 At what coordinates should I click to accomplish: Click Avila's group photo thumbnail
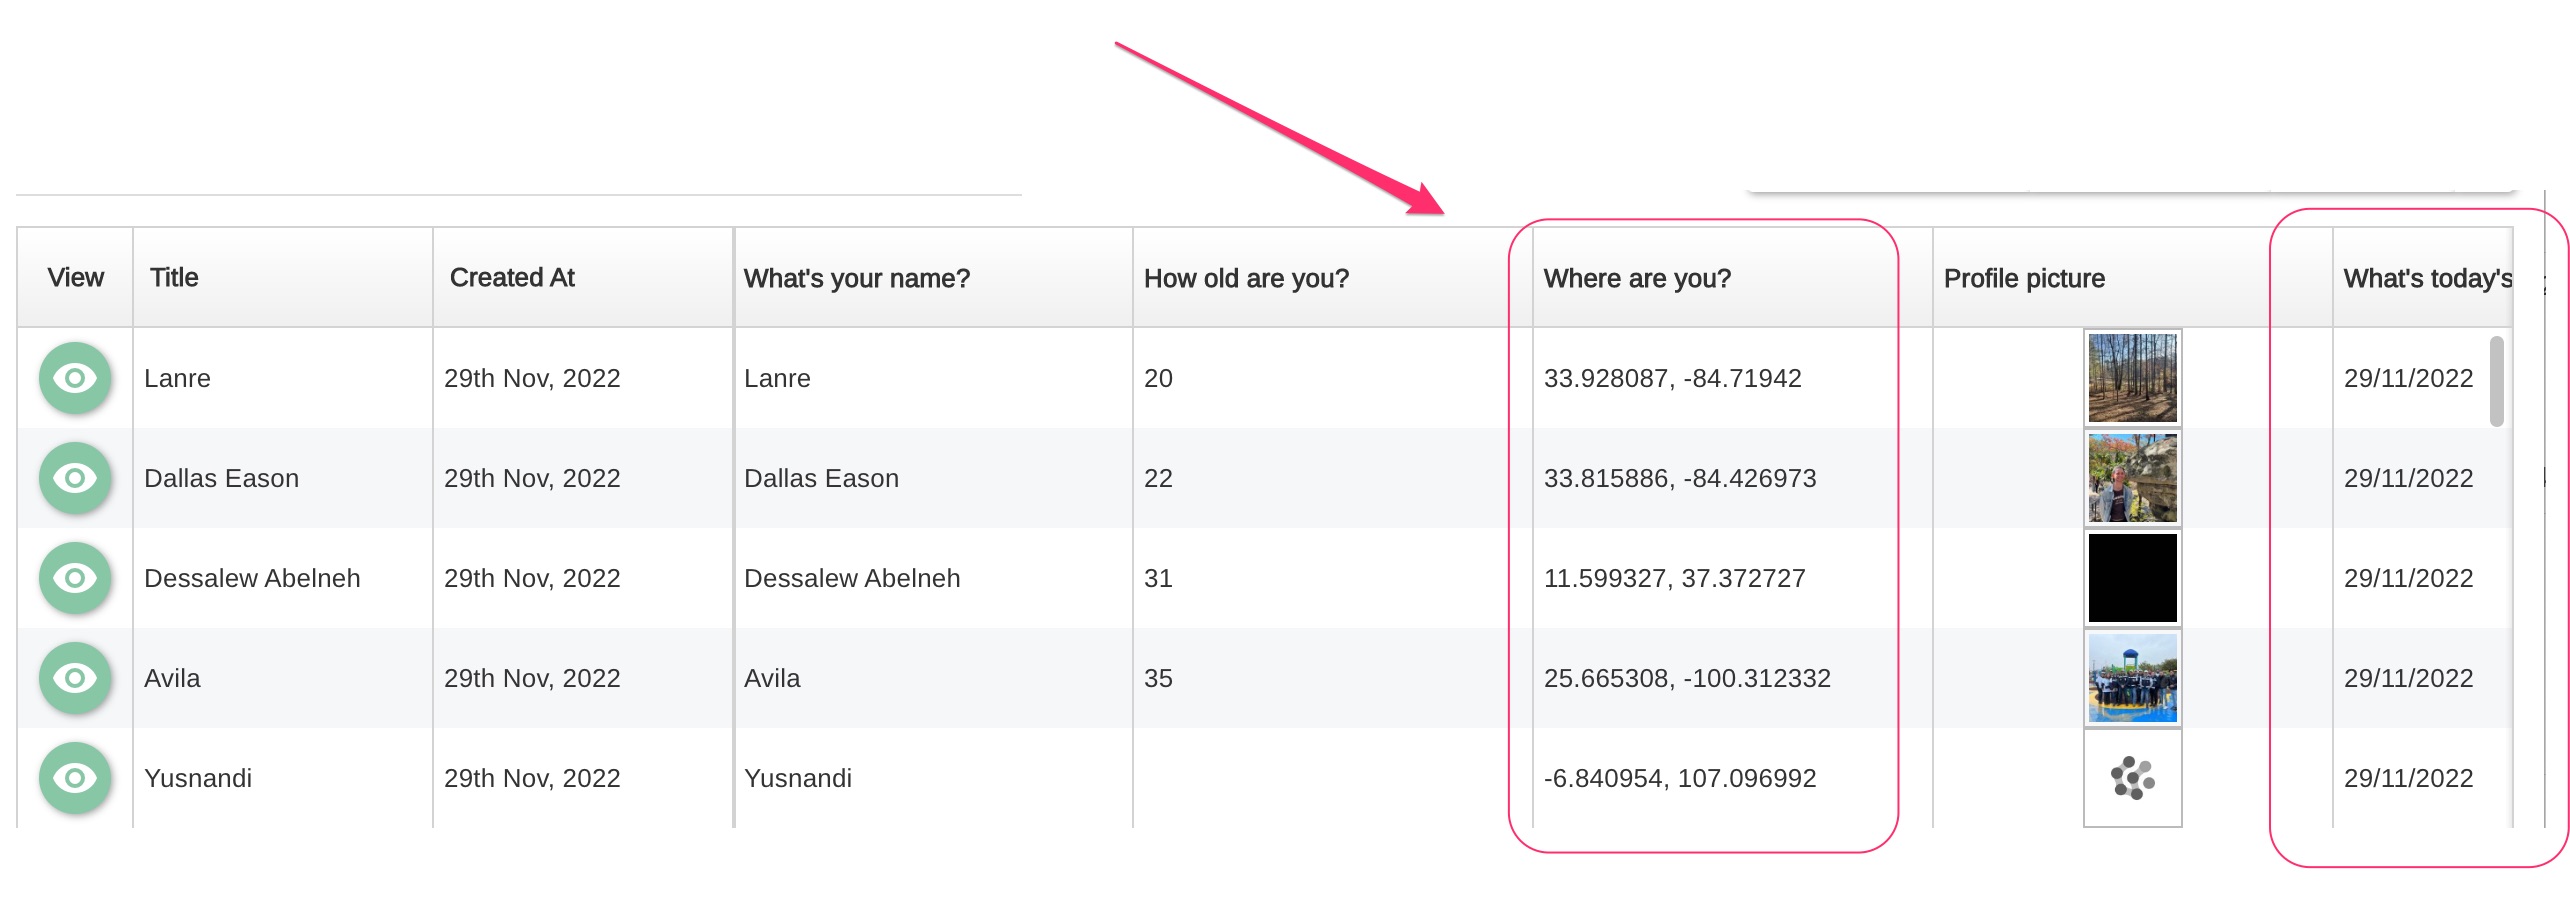pos(2132,678)
